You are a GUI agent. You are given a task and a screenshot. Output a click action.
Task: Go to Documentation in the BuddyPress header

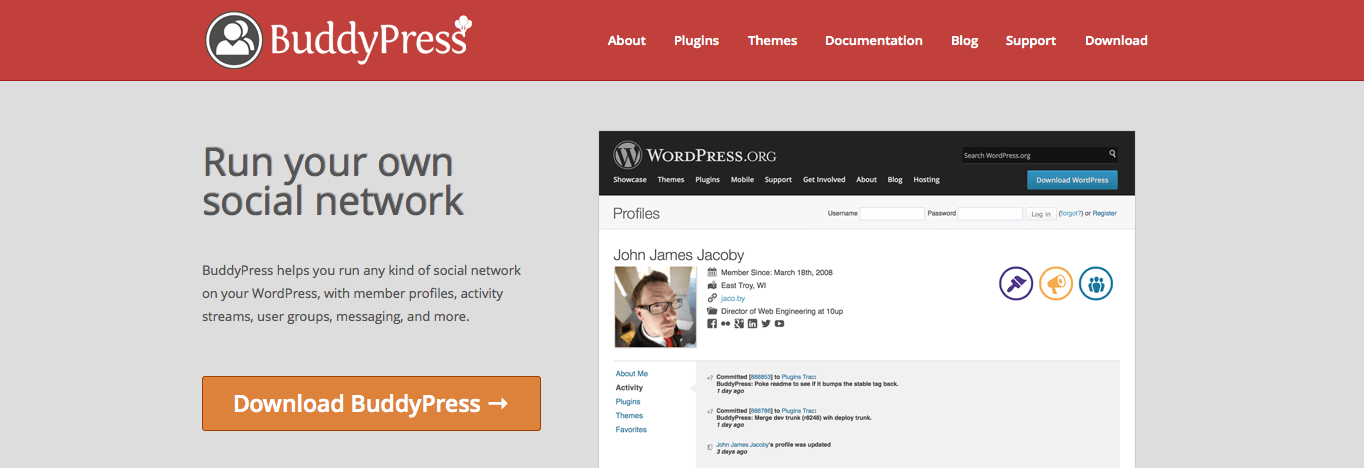(x=874, y=41)
